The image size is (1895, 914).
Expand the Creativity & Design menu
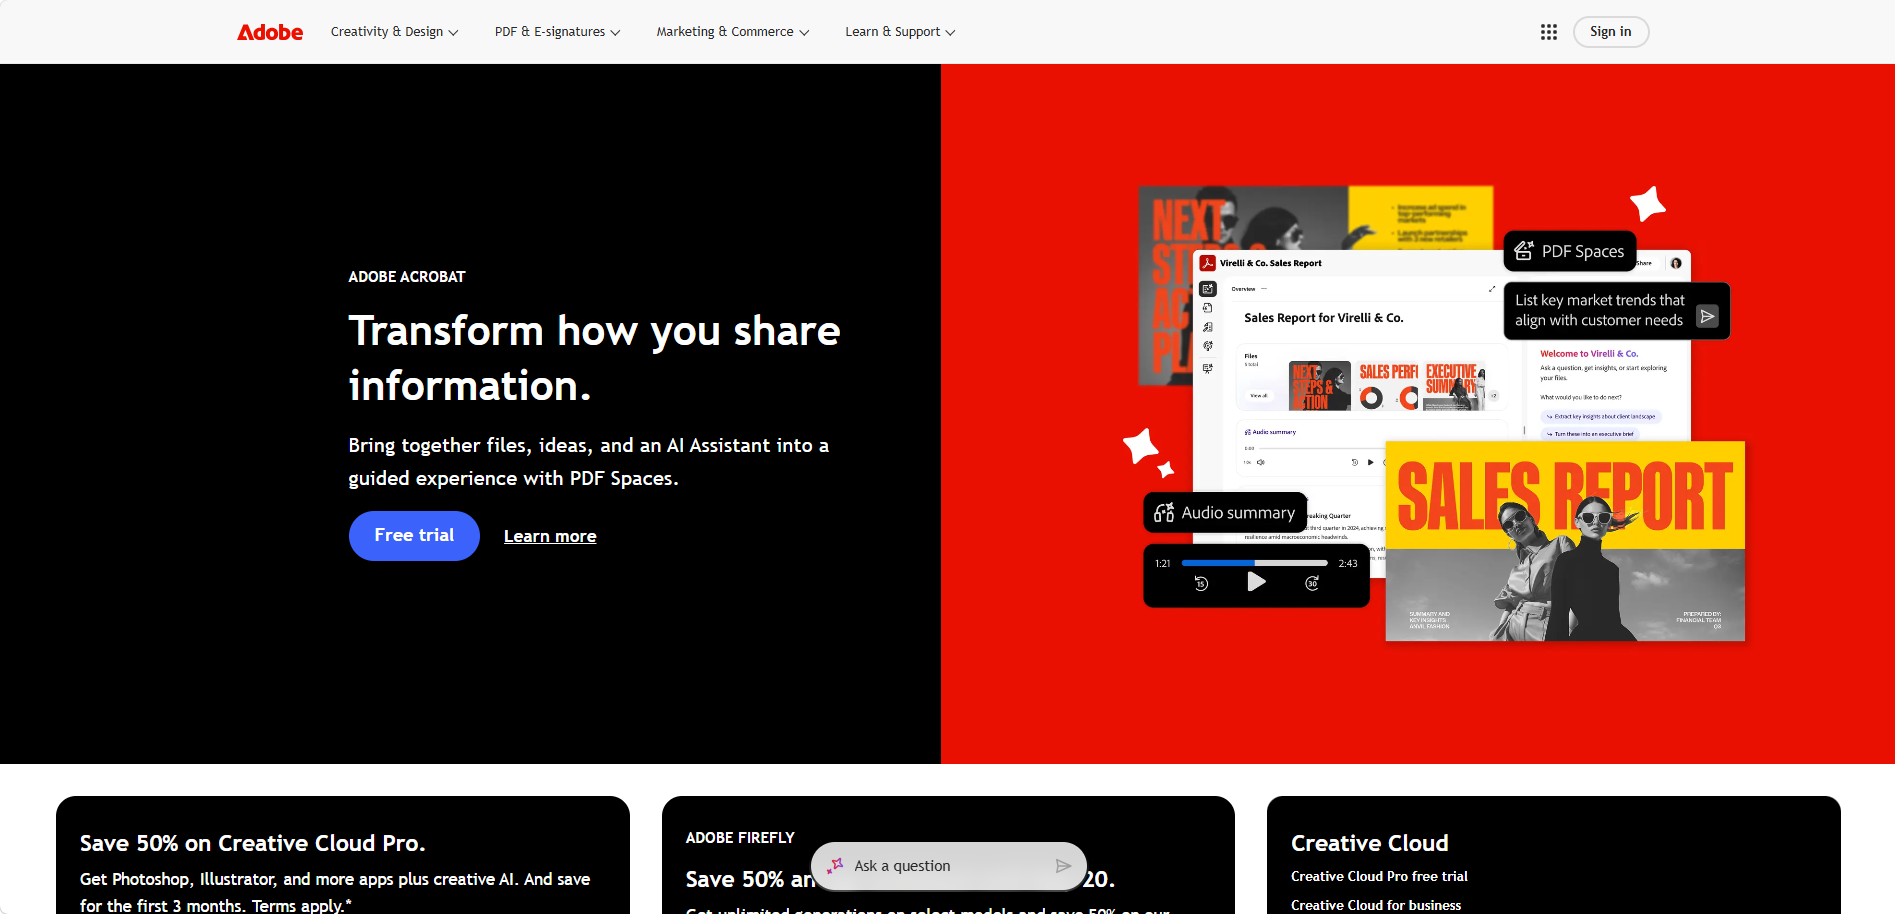[394, 32]
